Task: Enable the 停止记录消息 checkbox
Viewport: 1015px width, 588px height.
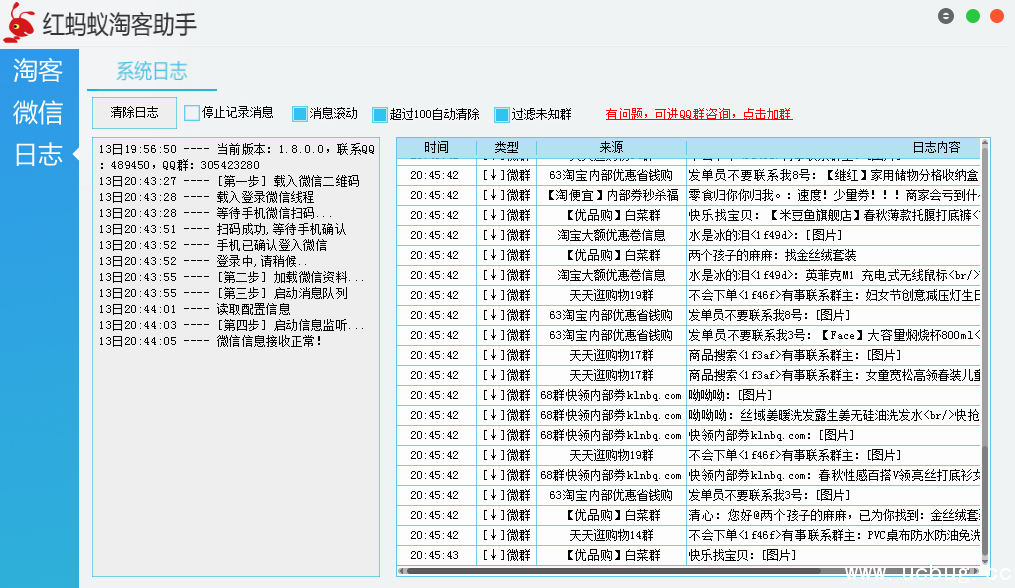Action: tap(192, 113)
